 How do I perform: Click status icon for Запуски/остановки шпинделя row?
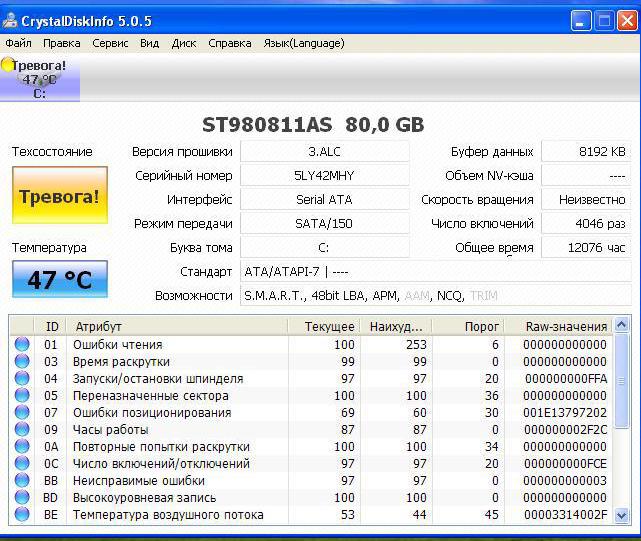(22, 378)
